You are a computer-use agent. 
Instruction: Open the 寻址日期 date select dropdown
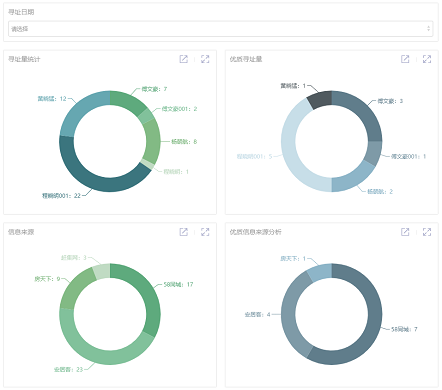click(220, 29)
